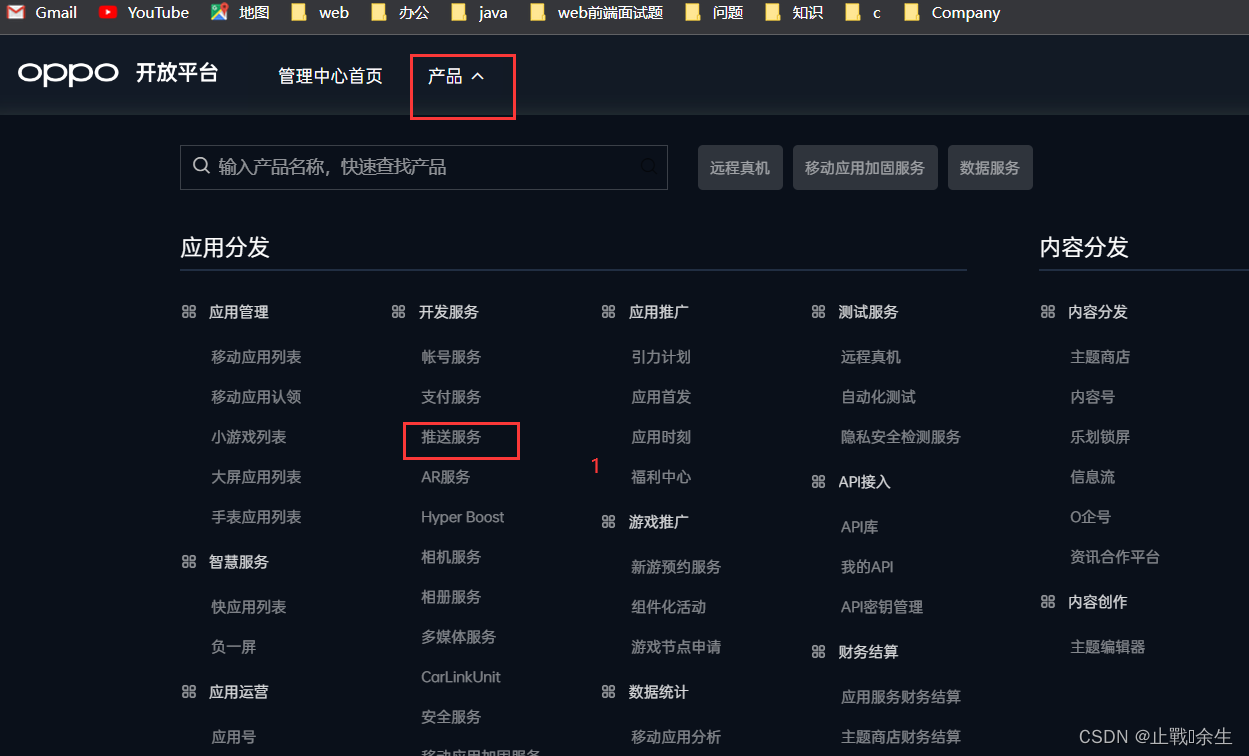Viewport: 1249px width, 756px height.
Task: Focus the product name search field
Action: point(424,166)
